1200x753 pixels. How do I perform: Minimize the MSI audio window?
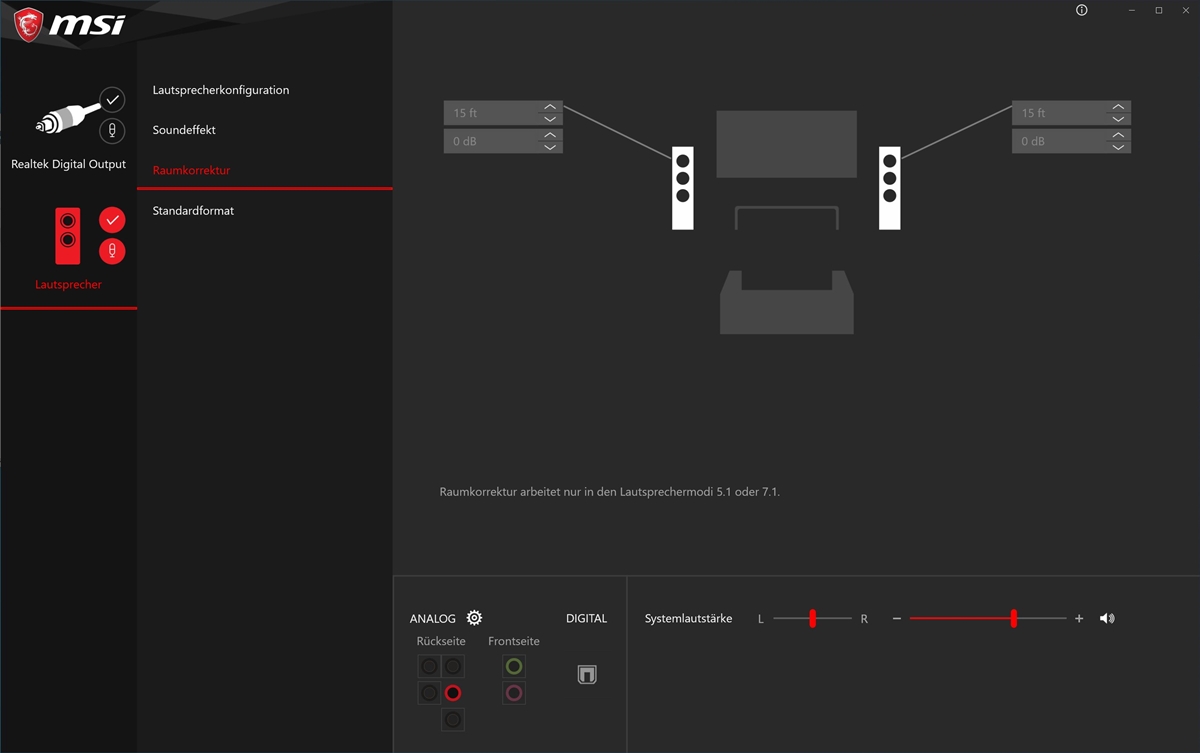pyautogui.click(x=1132, y=10)
